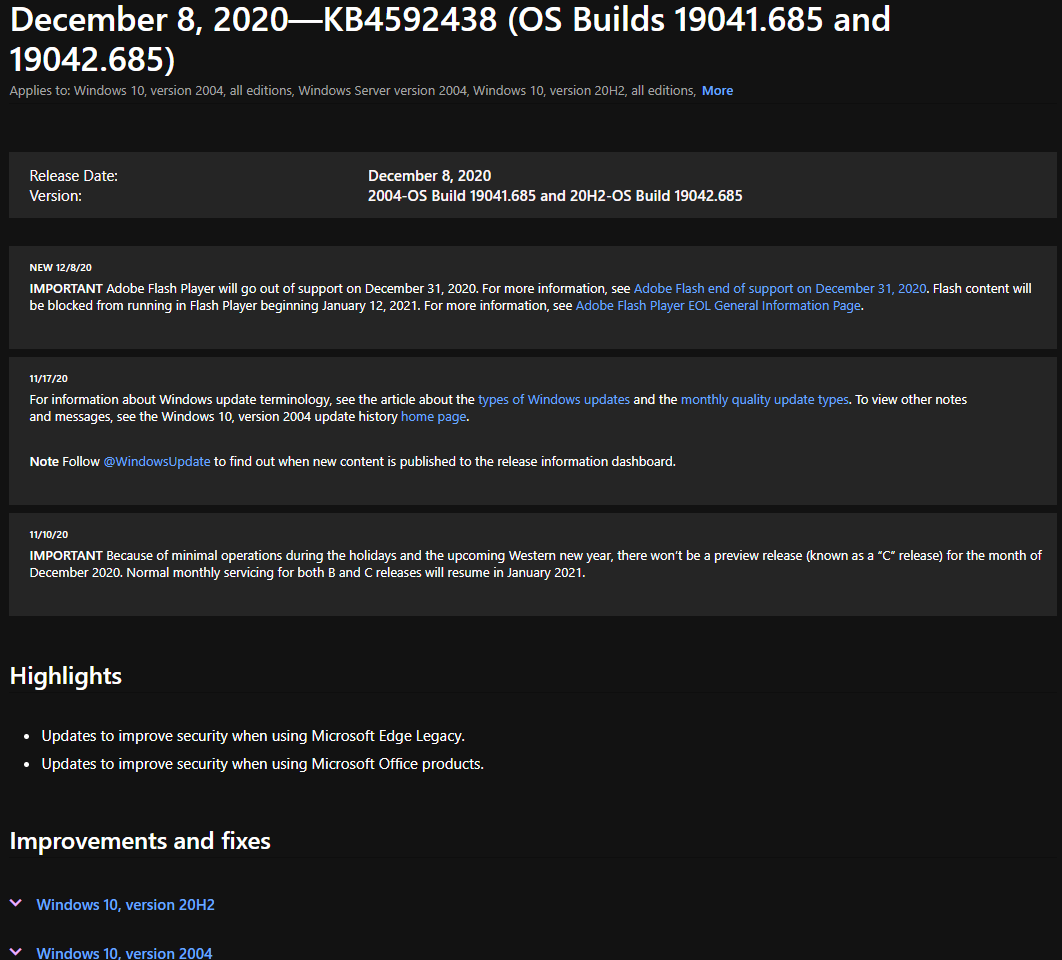Follow the types of Windows updates link

click(554, 400)
